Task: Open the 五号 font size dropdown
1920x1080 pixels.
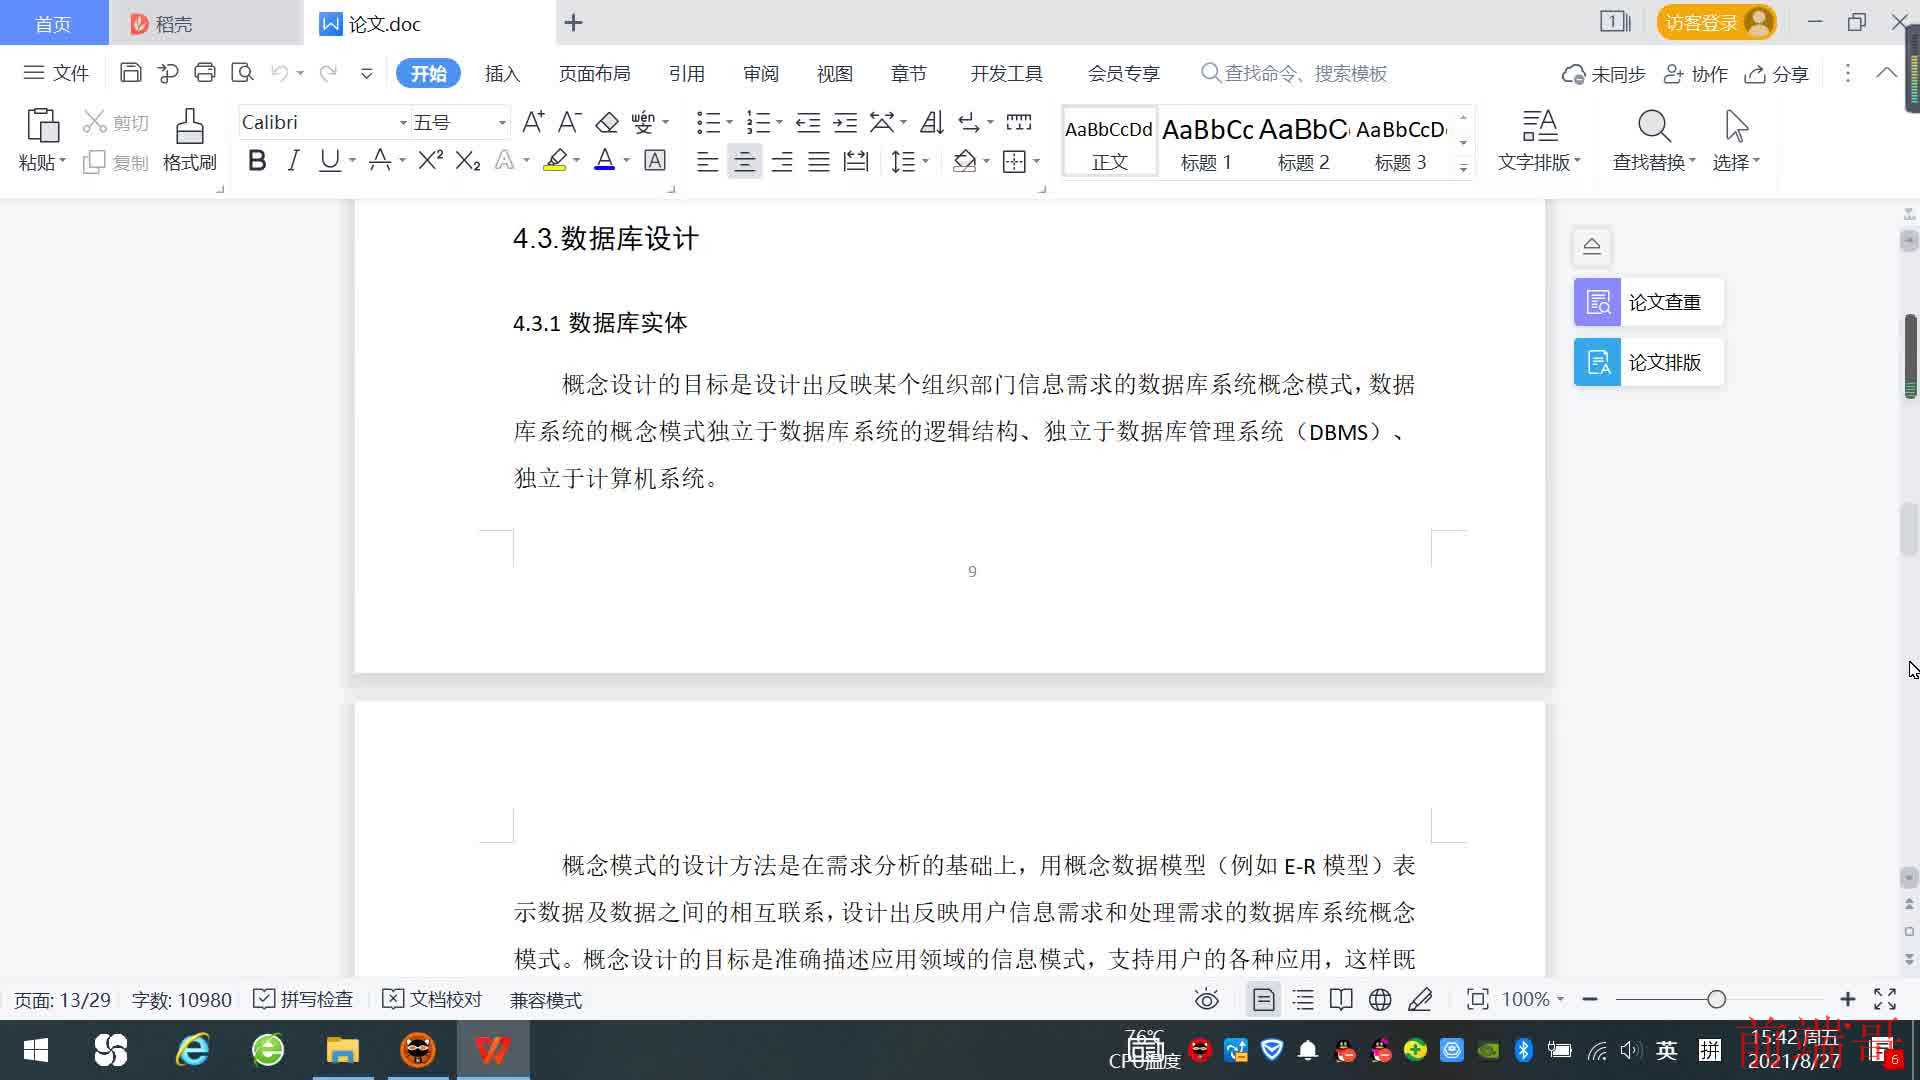Action: [502, 123]
